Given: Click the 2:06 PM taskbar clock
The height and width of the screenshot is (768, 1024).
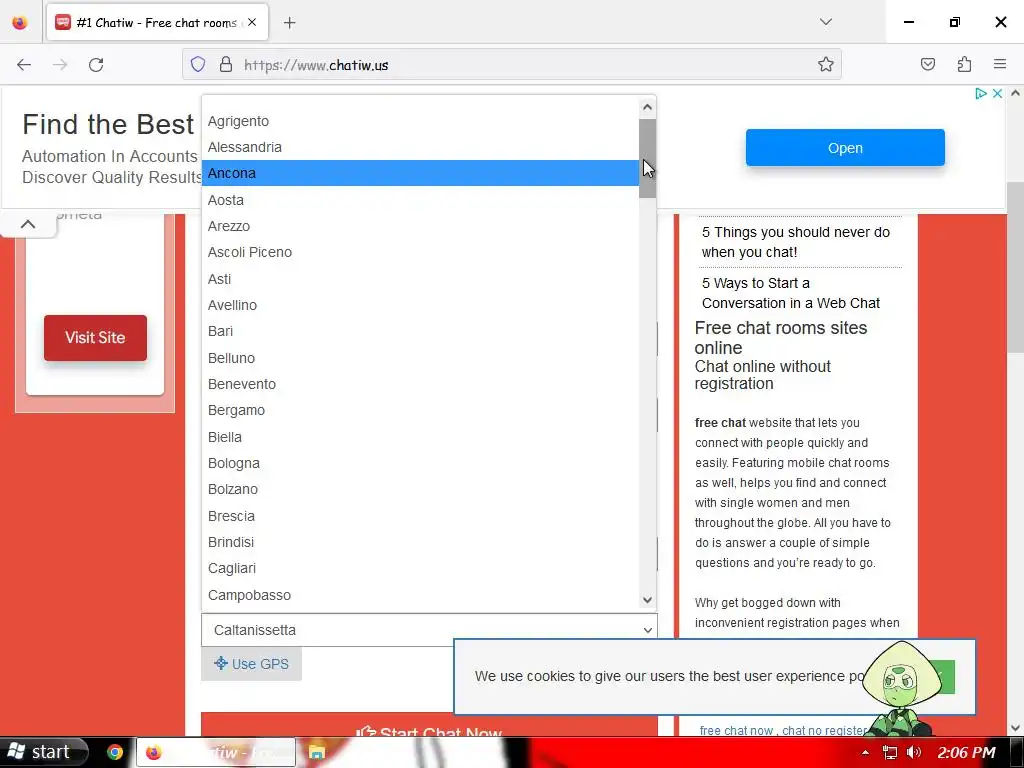Looking at the screenshot, I should click(967, 752).
